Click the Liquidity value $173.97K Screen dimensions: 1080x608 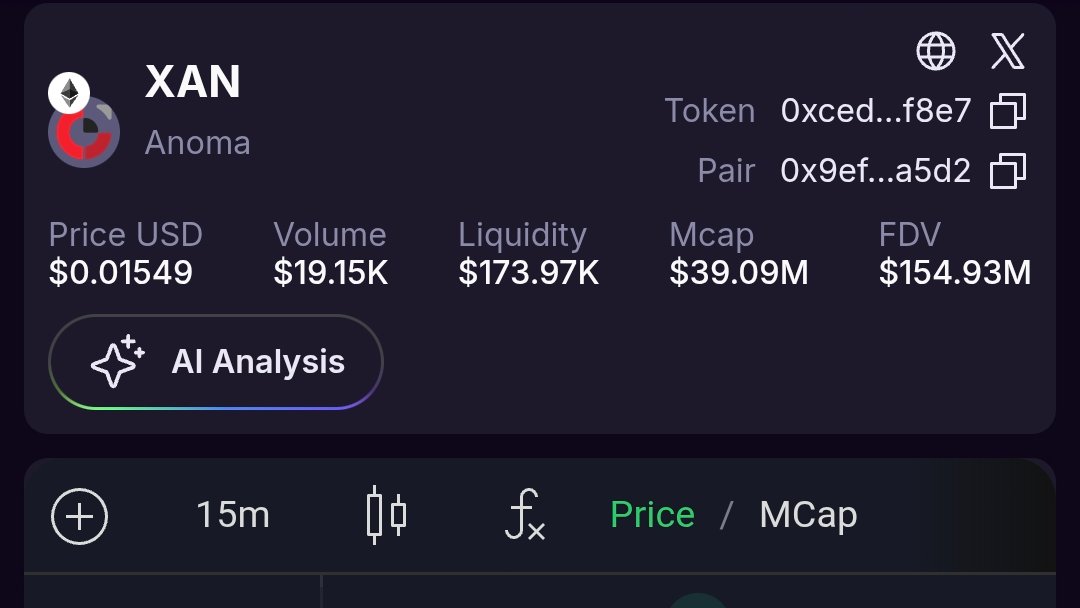click(x=529, y=273)
